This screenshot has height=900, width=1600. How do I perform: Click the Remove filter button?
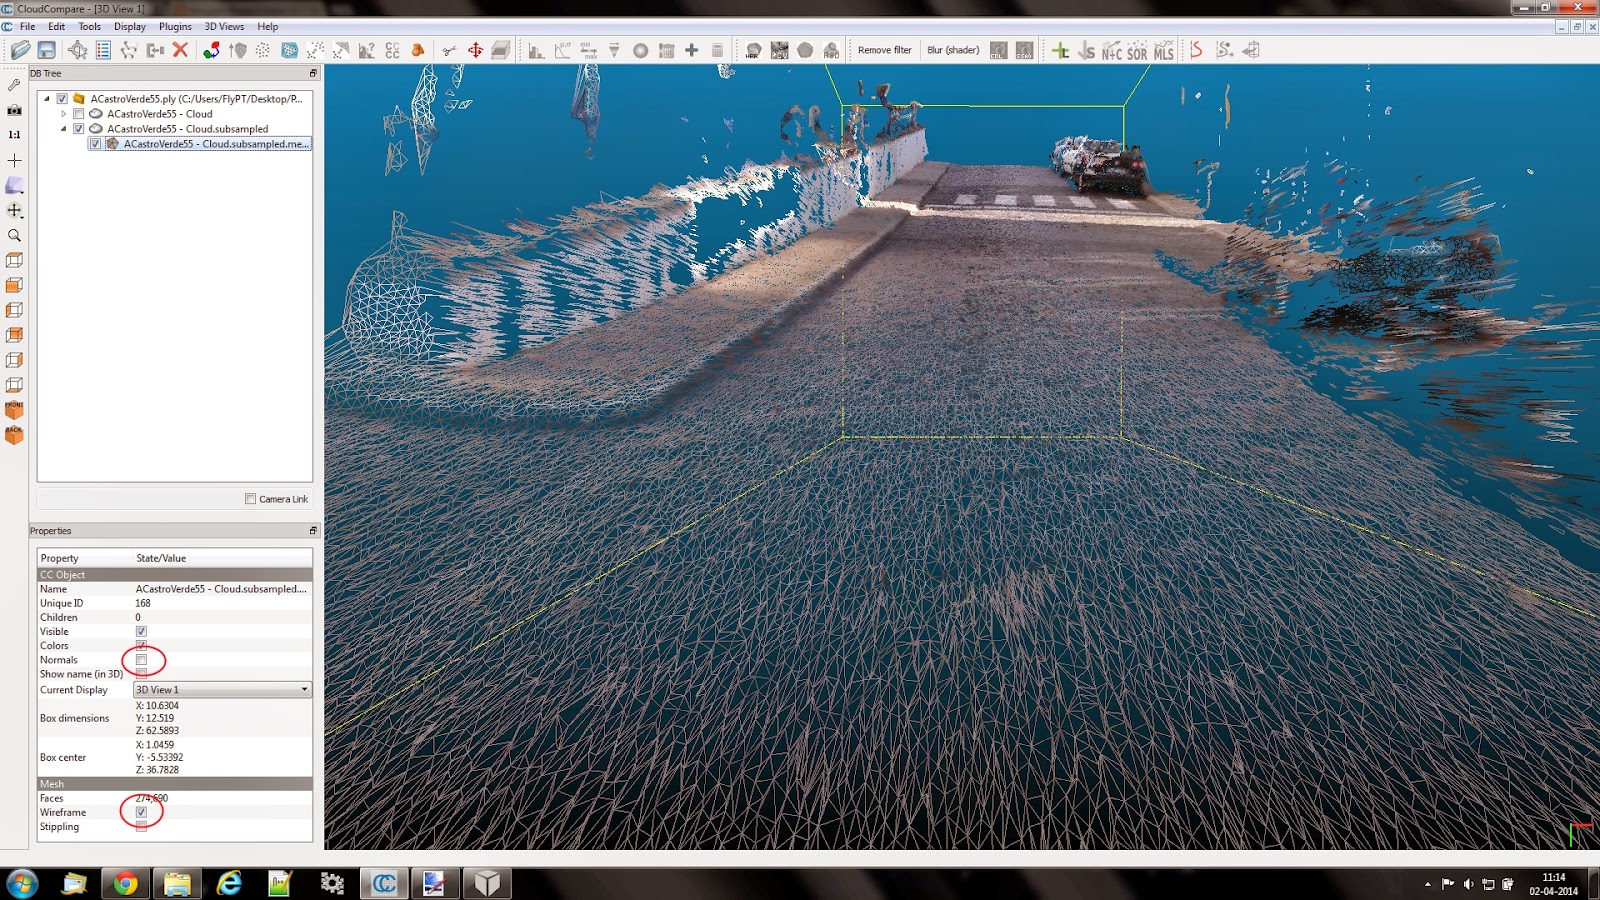[885, 50]
